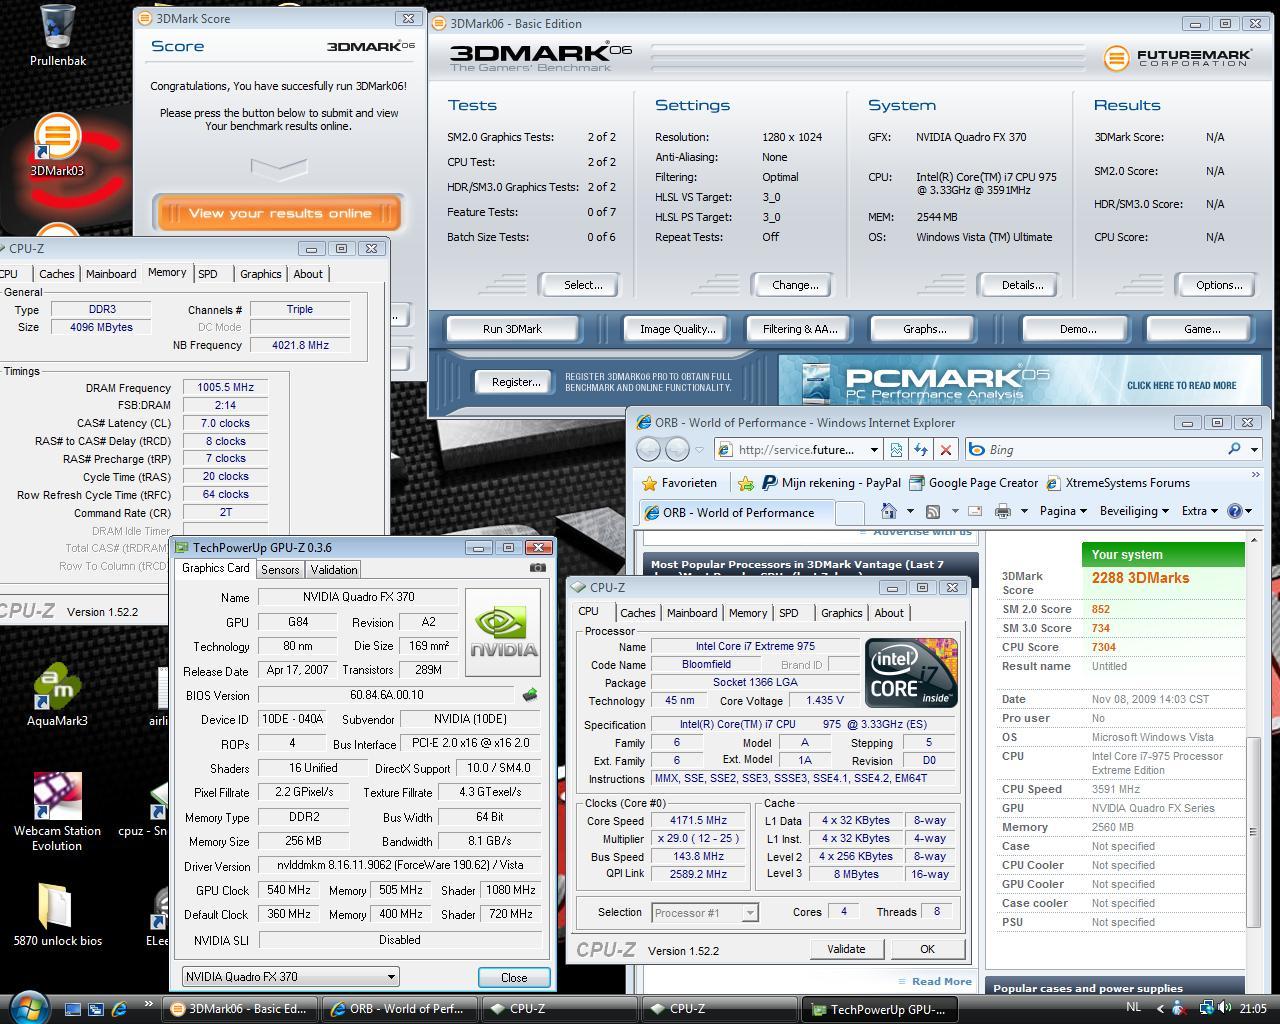Click the Internet Explorer Forward arrow

(x=677, y=450)
